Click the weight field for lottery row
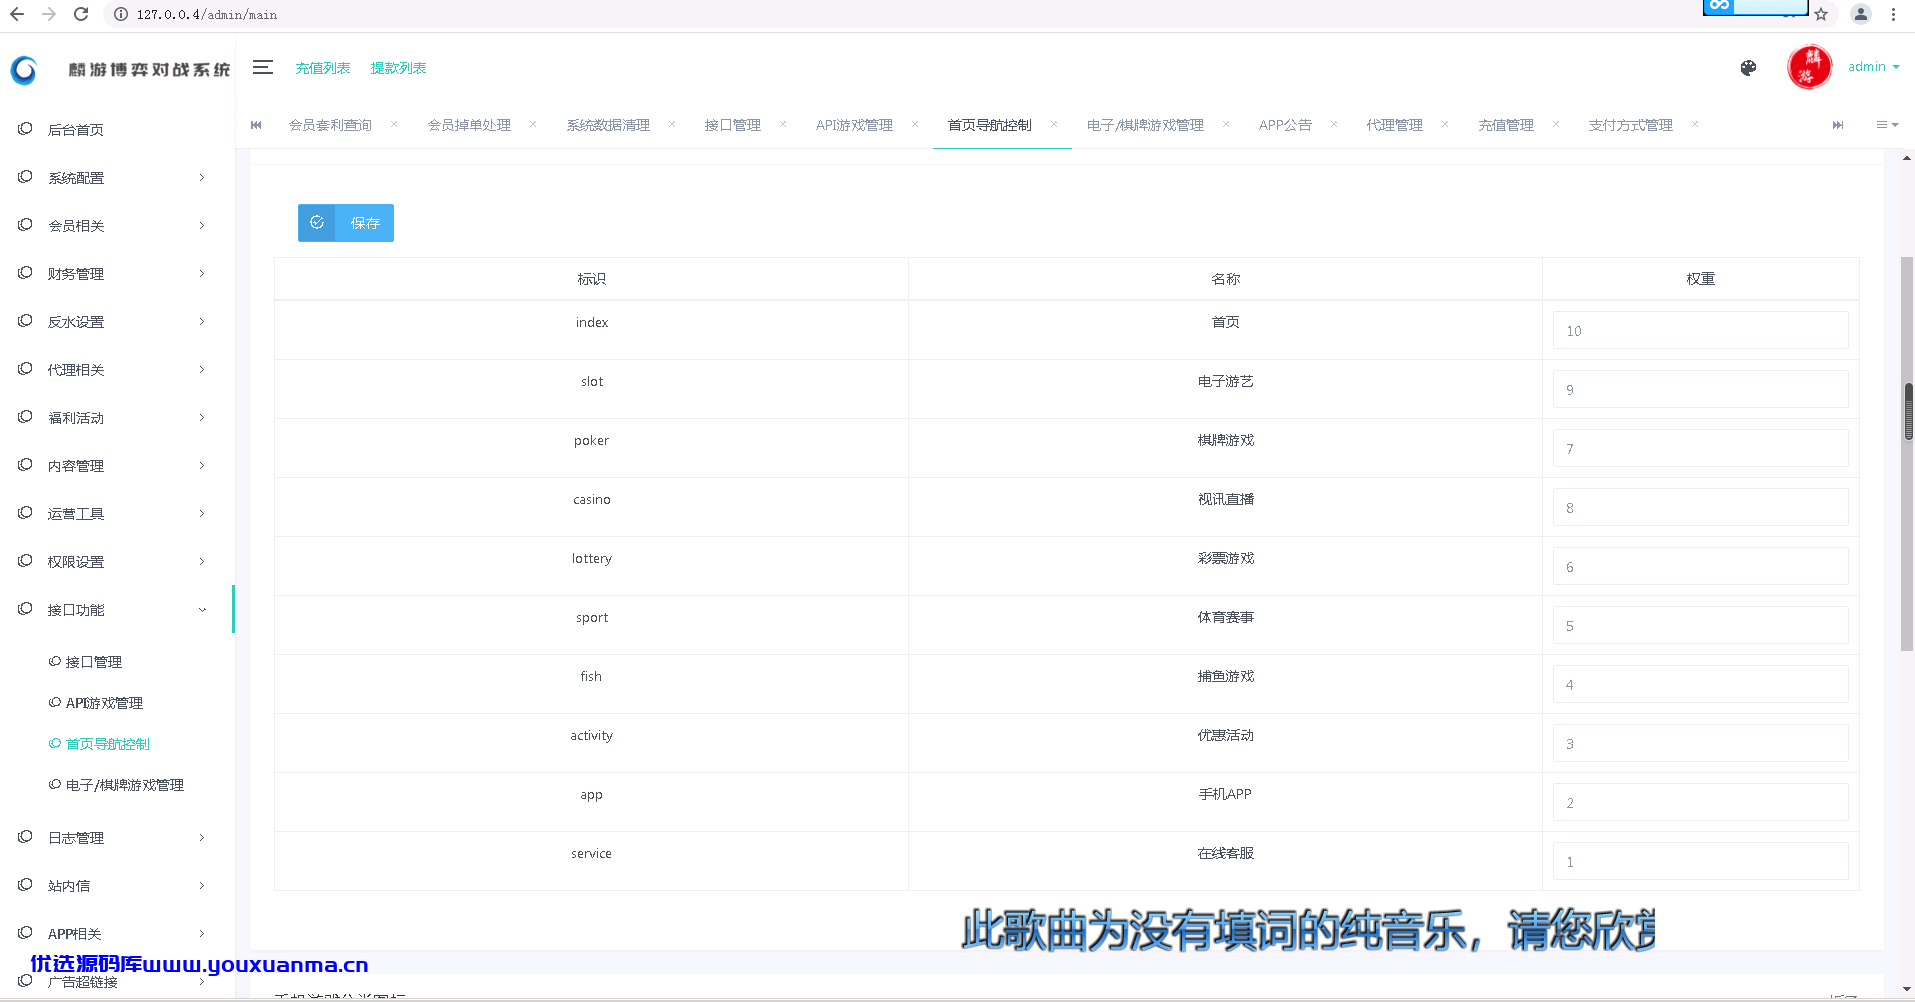Screen dimensions: 1915x1002 pos(1700,566)
